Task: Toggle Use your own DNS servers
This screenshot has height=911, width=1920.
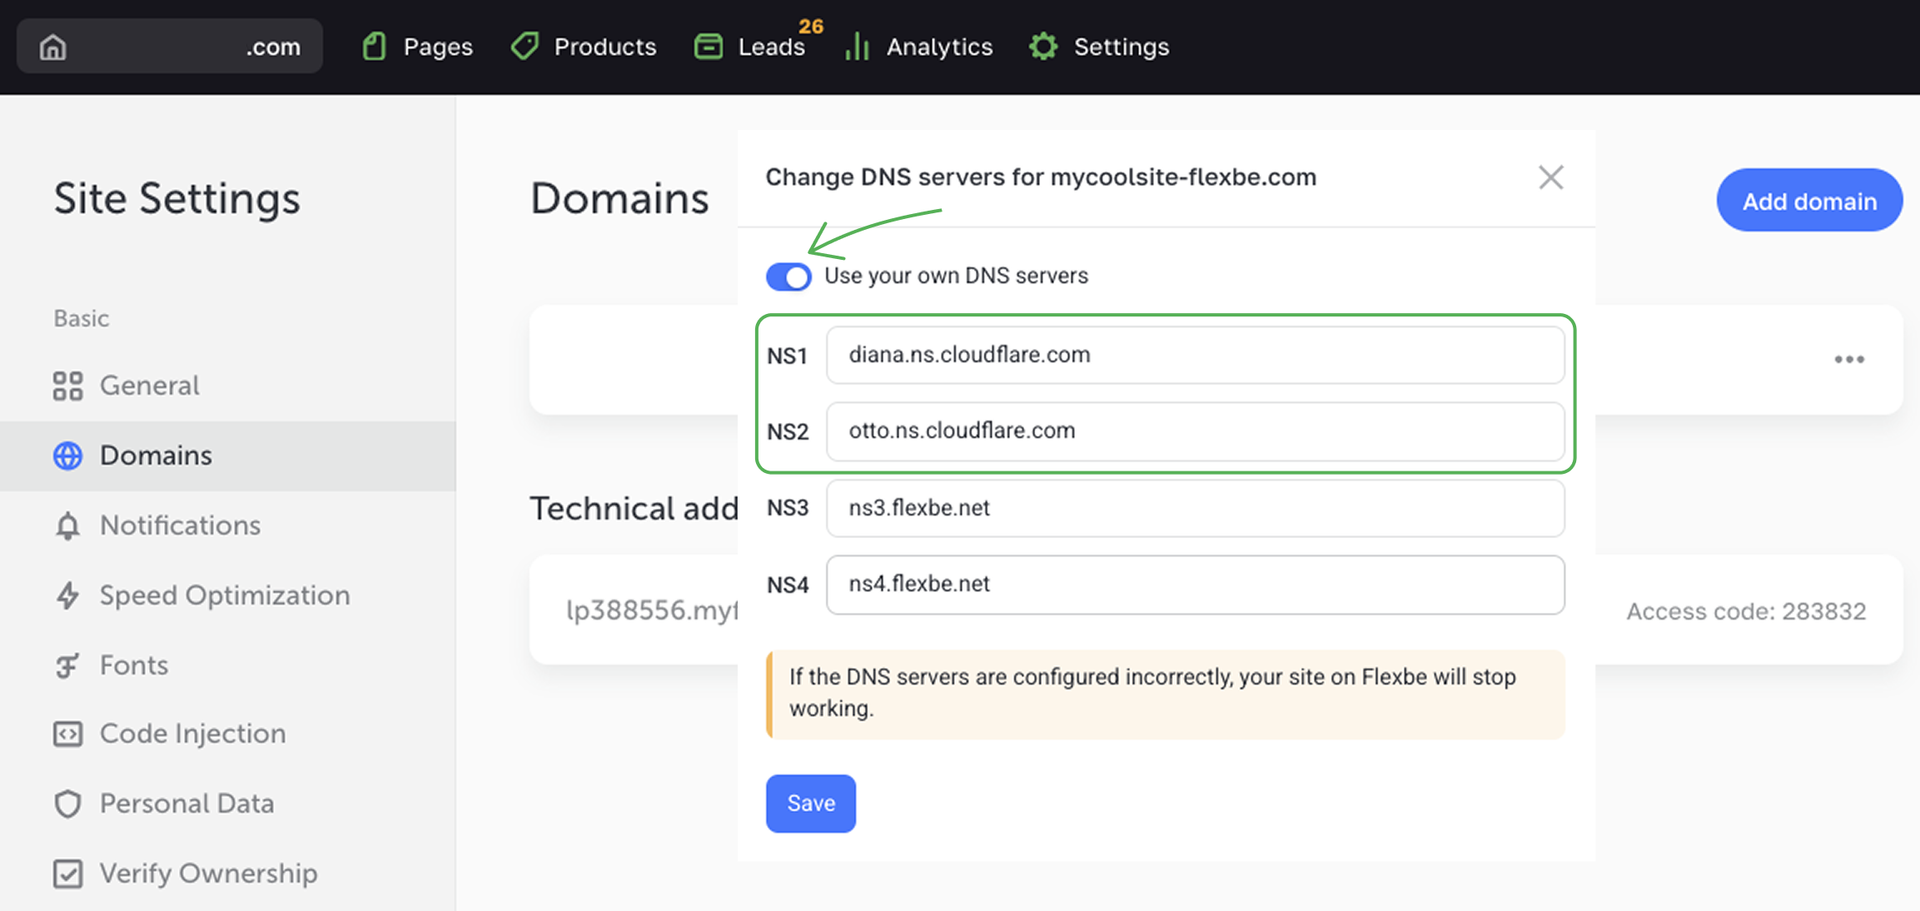Action: click(788, 277)
